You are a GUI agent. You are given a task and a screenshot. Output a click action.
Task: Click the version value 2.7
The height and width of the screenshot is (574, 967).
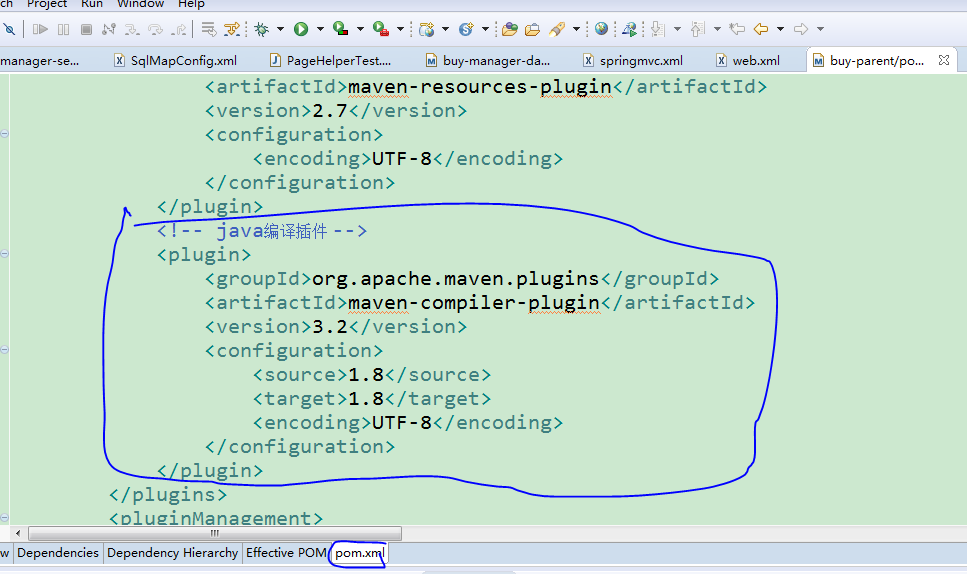pyautogui.click(x=330, y=111)
